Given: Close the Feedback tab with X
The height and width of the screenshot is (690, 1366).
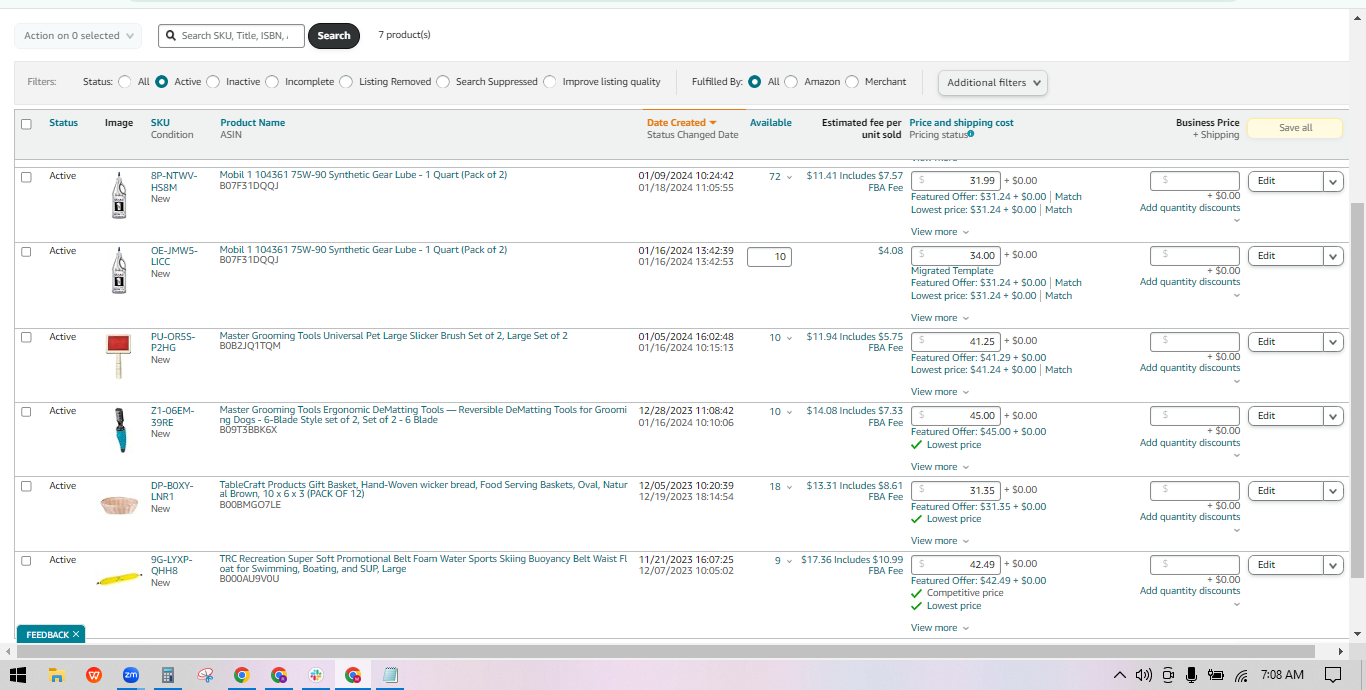Looking at the screenshot, I should 76,634.
